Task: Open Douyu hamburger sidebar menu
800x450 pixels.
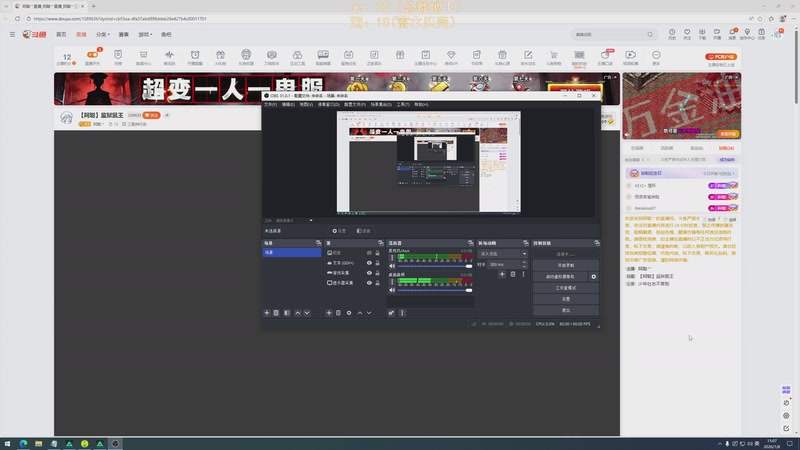Action: 12,34
